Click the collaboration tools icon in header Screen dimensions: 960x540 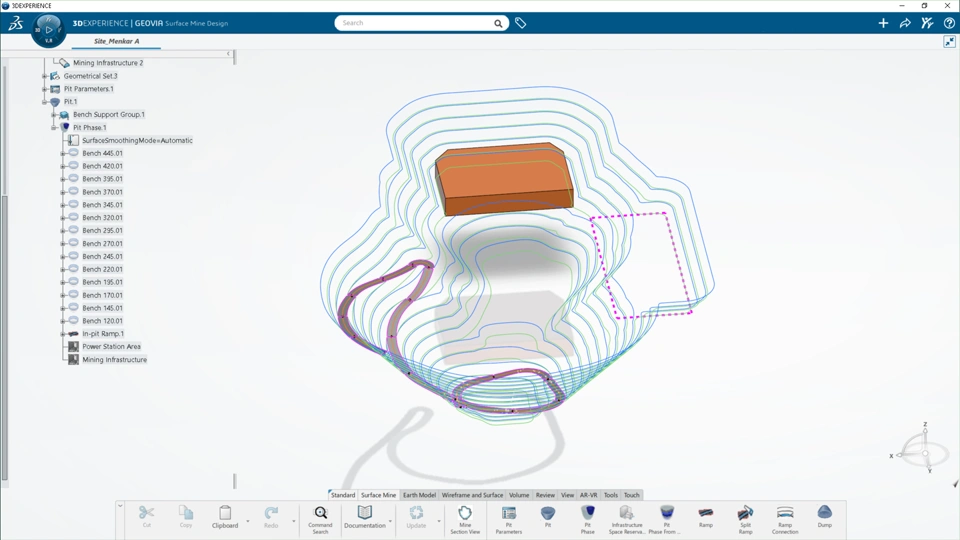click(927, 23)
